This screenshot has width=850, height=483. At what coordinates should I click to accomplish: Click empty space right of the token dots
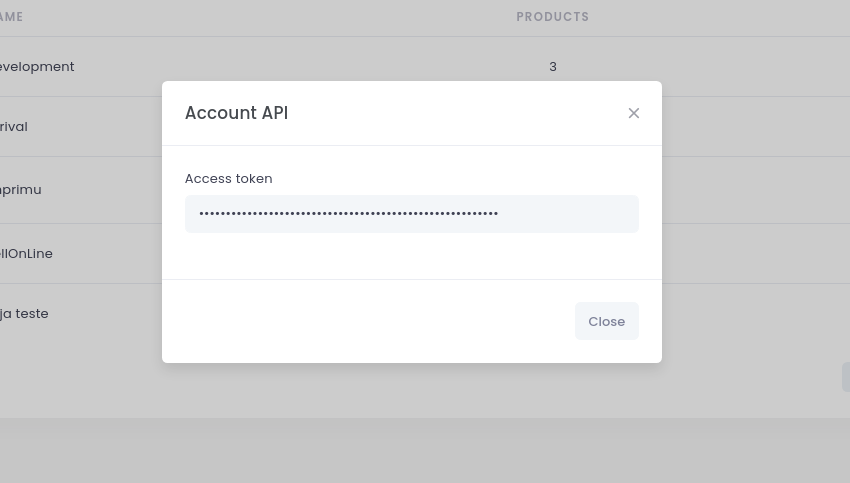coord(570,214)
